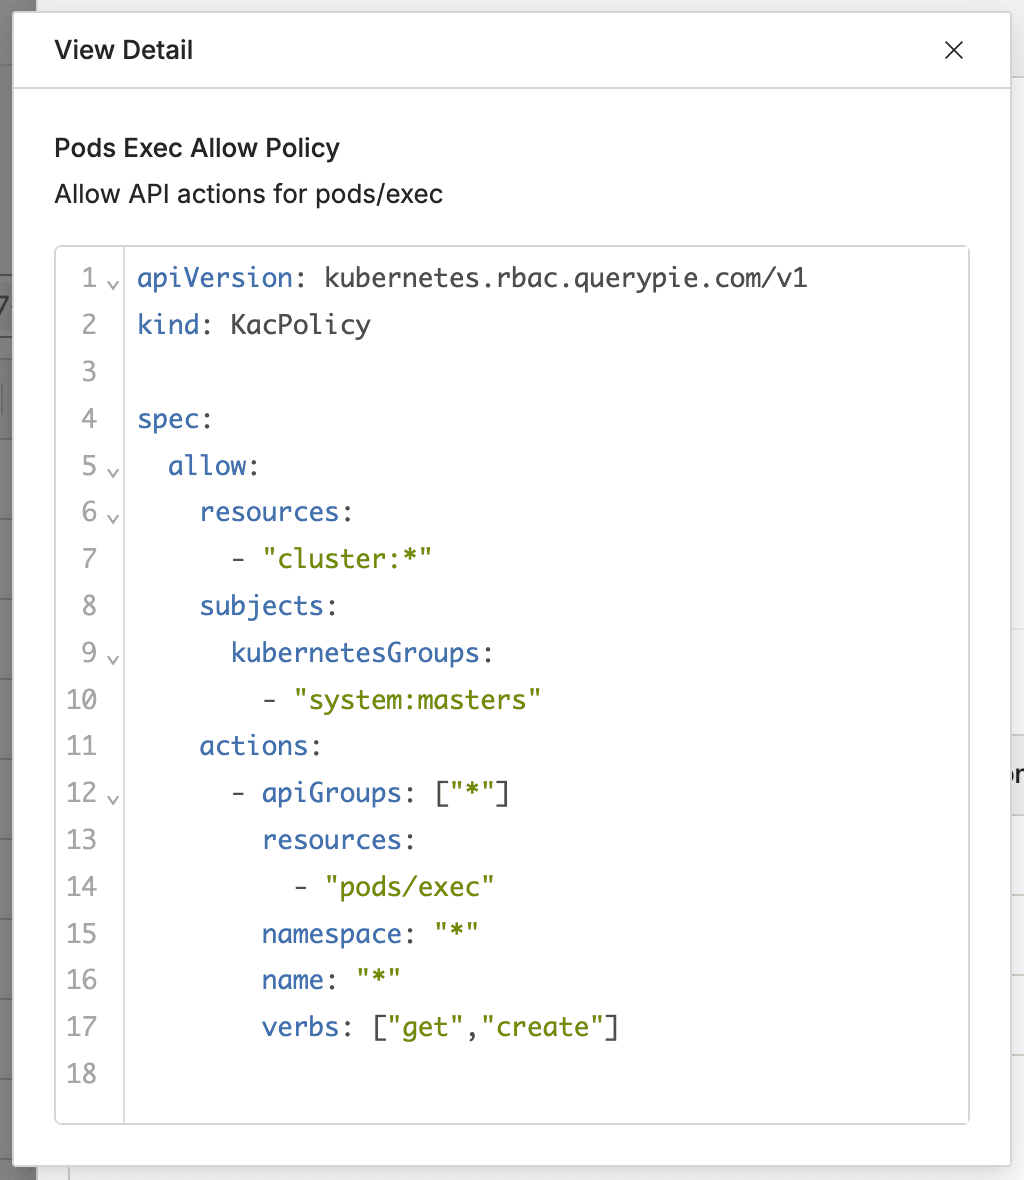Click the policy description about pods/exec
The height and width of the screenshot is (1180, 1024).
point(248,193)
